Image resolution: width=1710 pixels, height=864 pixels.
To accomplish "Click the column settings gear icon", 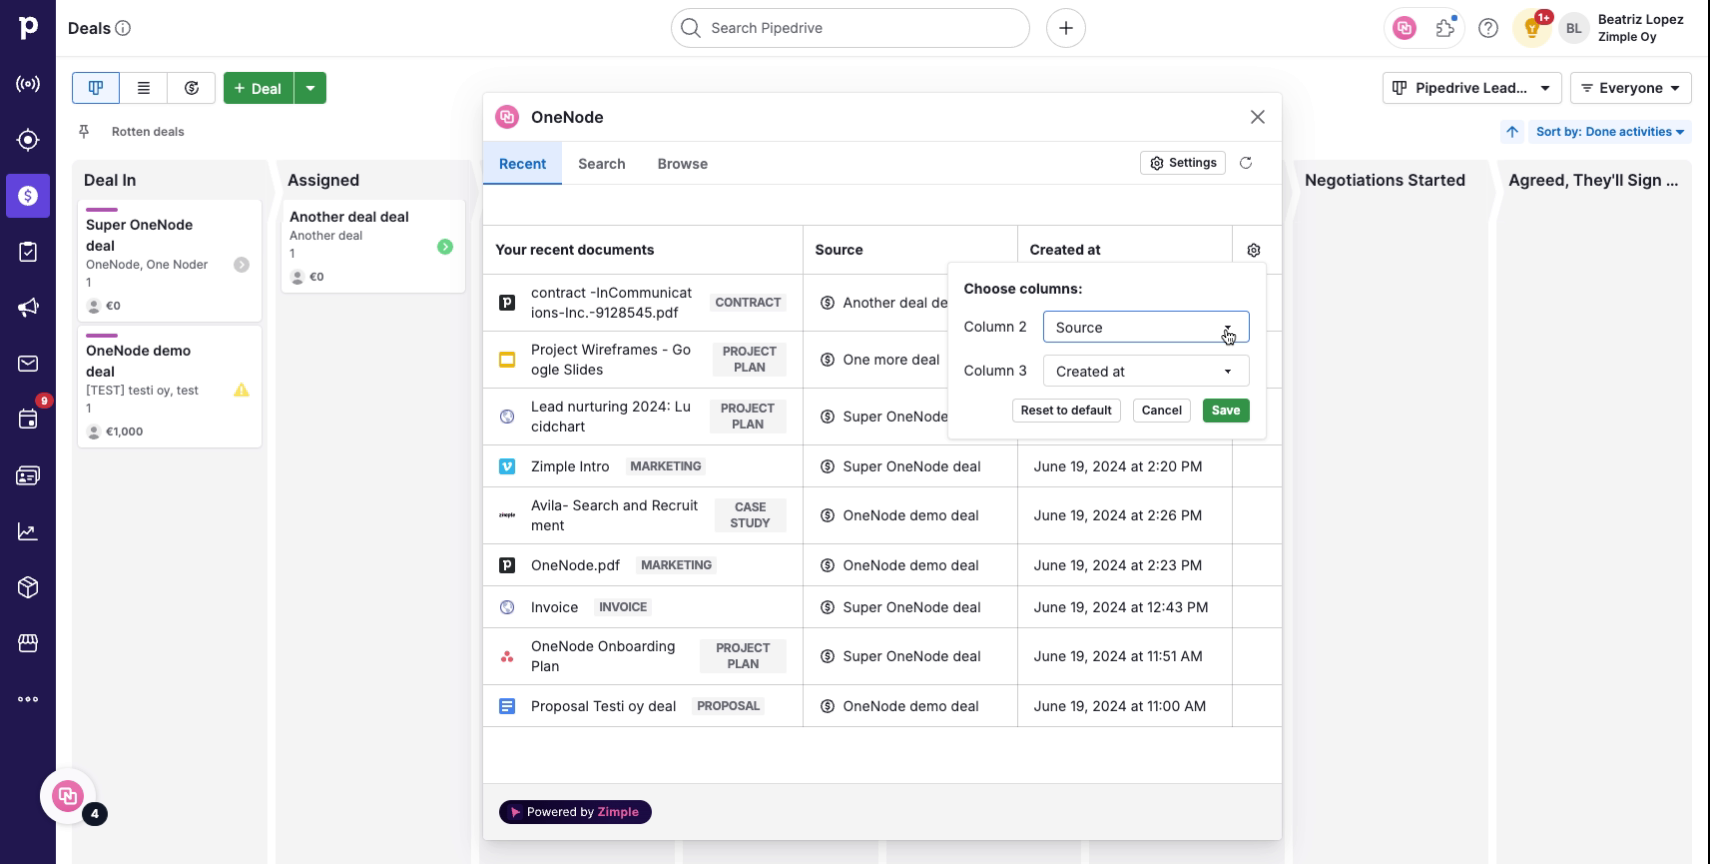I will 1254,250.
